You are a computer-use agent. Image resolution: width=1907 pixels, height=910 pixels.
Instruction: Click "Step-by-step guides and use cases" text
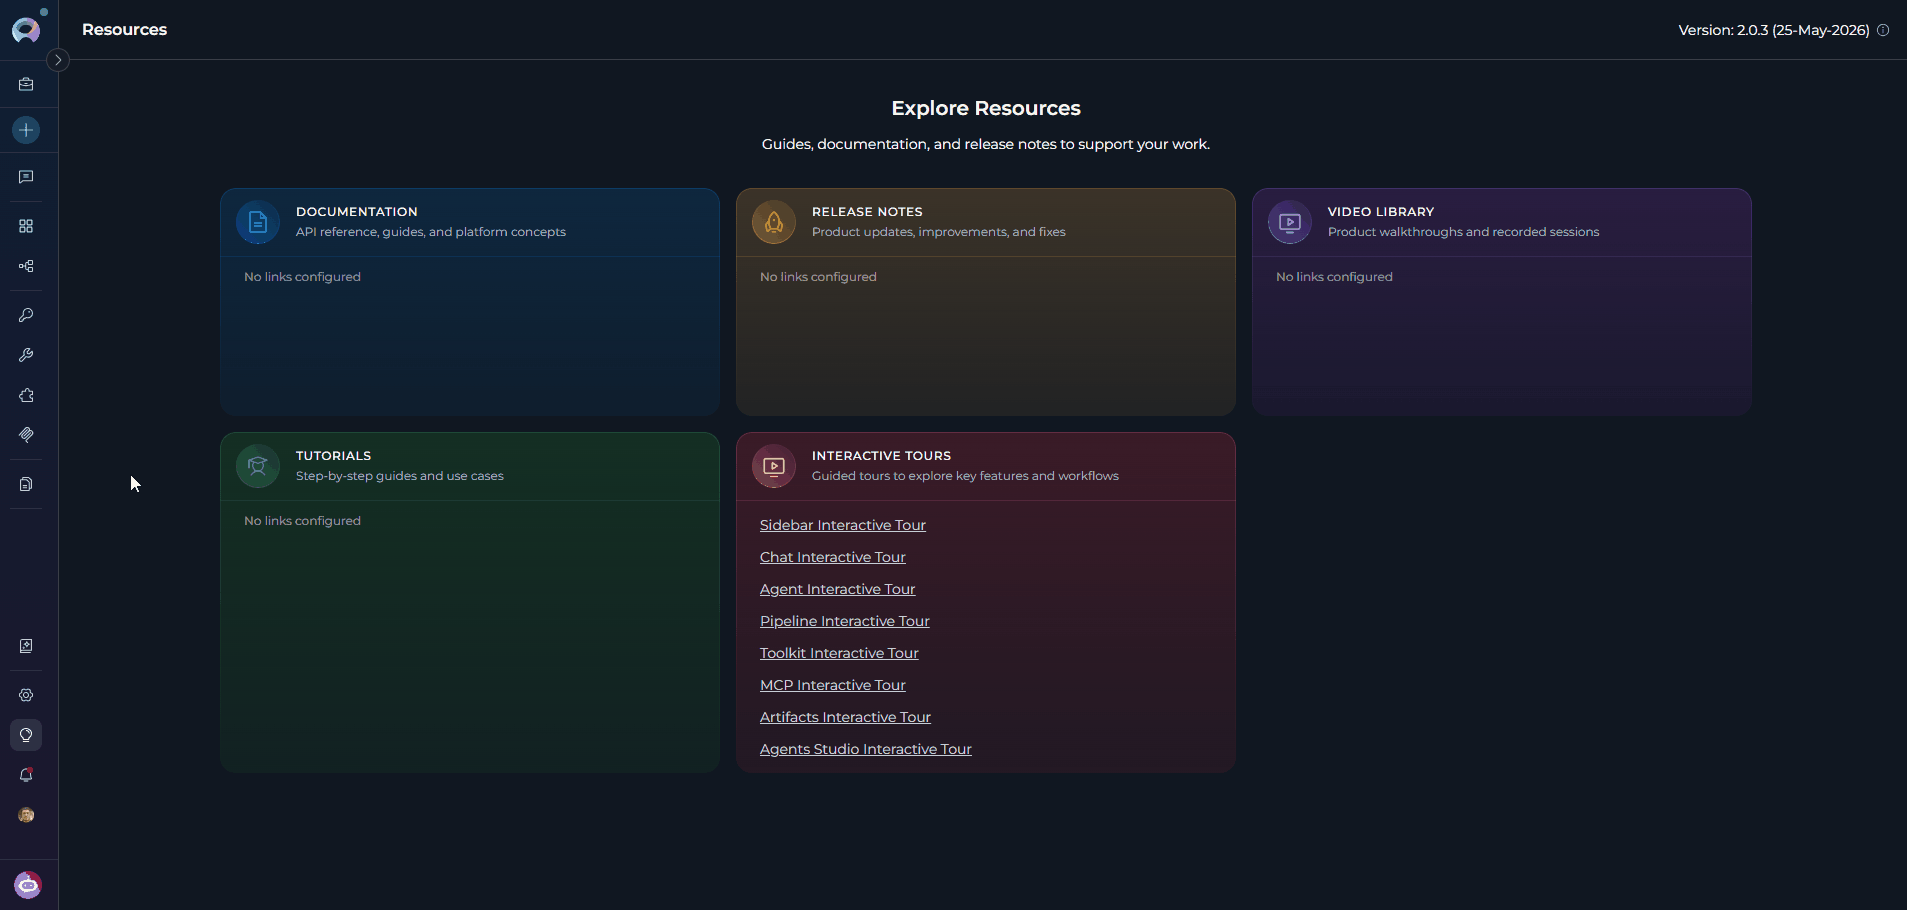(x=400, y=476)
